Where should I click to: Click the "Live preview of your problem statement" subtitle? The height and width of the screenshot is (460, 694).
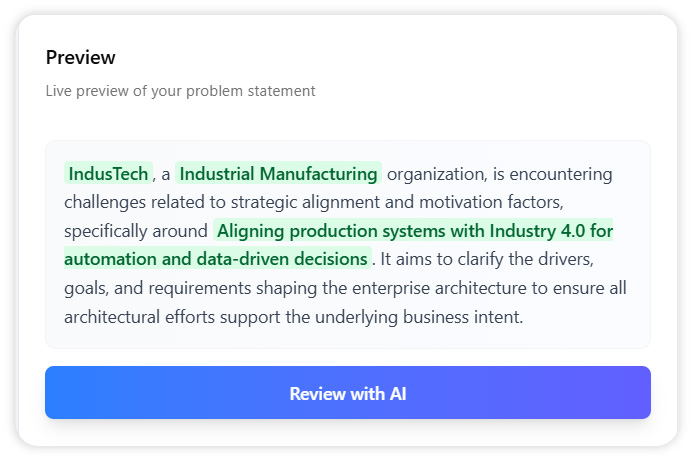tap(180, 91)
